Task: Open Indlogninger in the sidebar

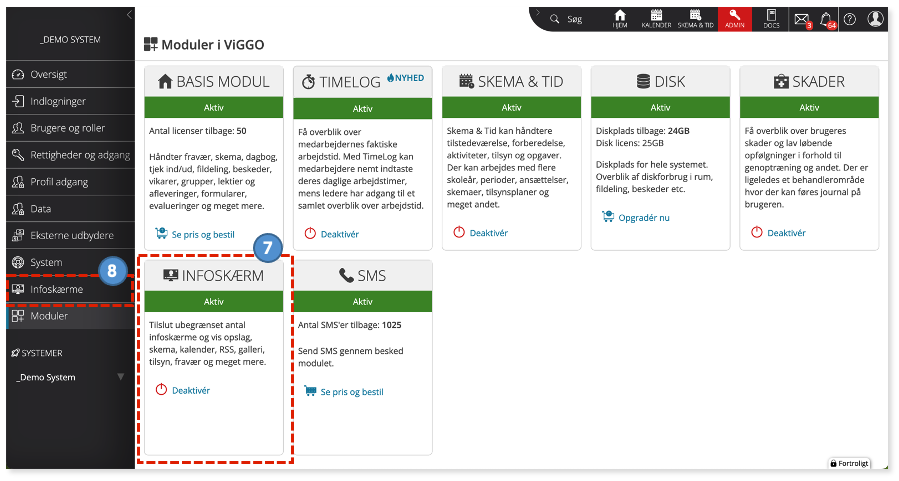Action: point(71,101)
